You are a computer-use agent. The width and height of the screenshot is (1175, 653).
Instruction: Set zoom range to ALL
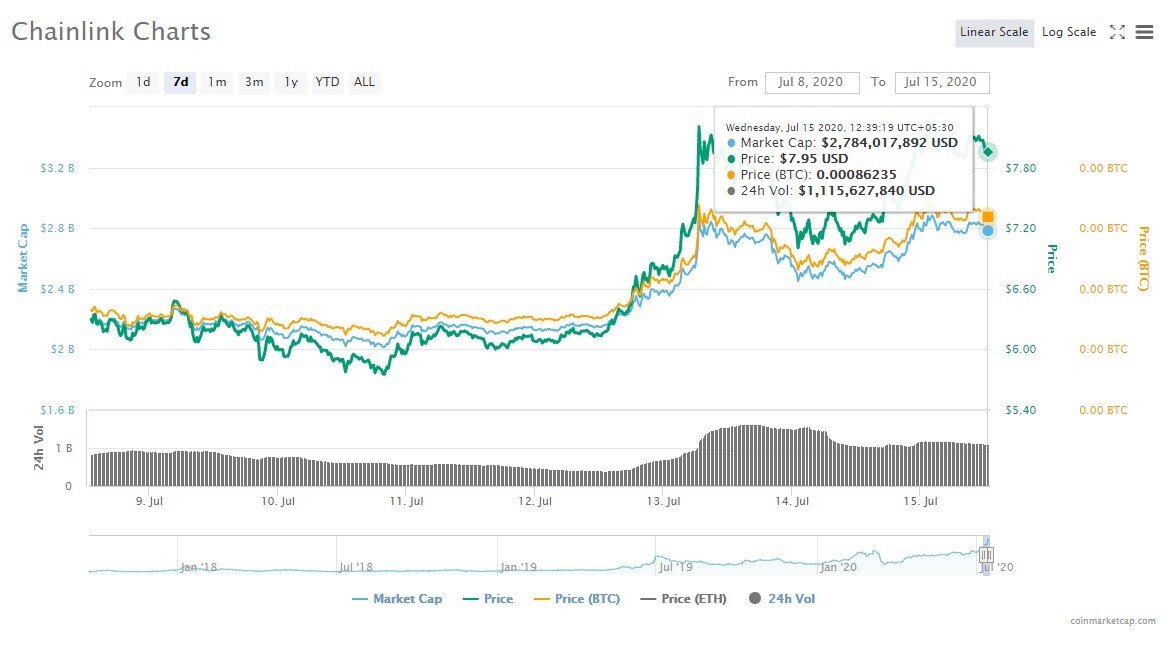coord(364,82)
